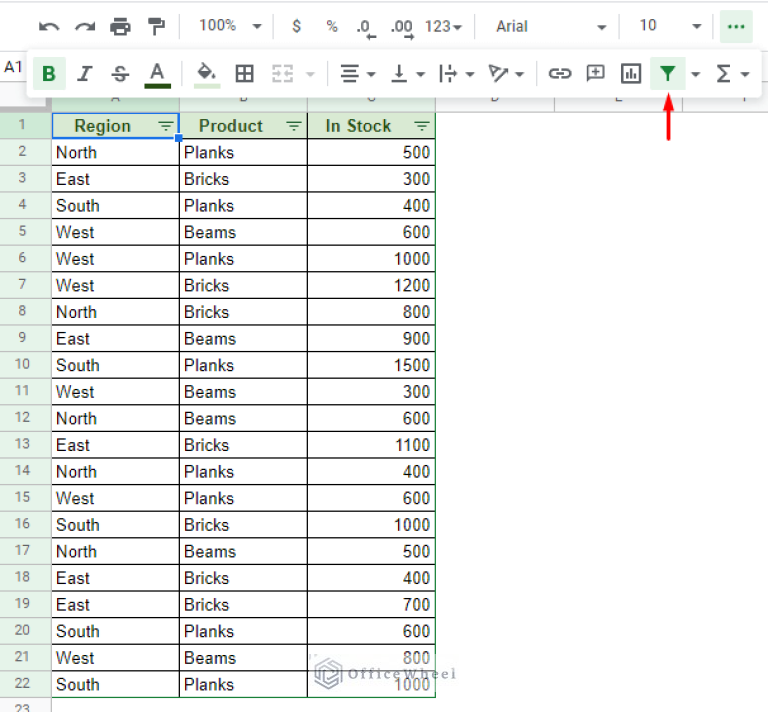Image resolution: width=768 pixels, height=712 pixels.
Task: Click cell with value 1200
Action: [371, 285]
